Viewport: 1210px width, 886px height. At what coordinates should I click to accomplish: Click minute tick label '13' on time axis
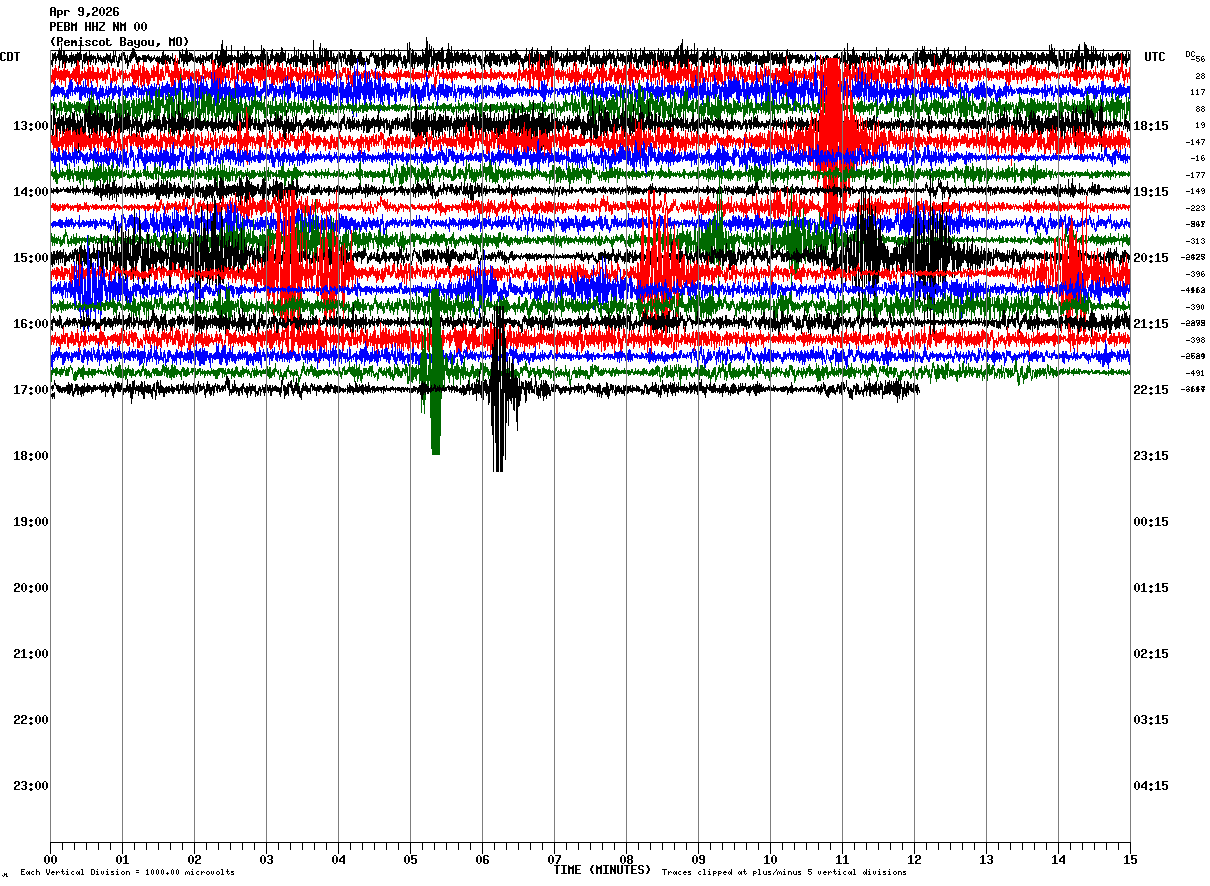point(986,860)
